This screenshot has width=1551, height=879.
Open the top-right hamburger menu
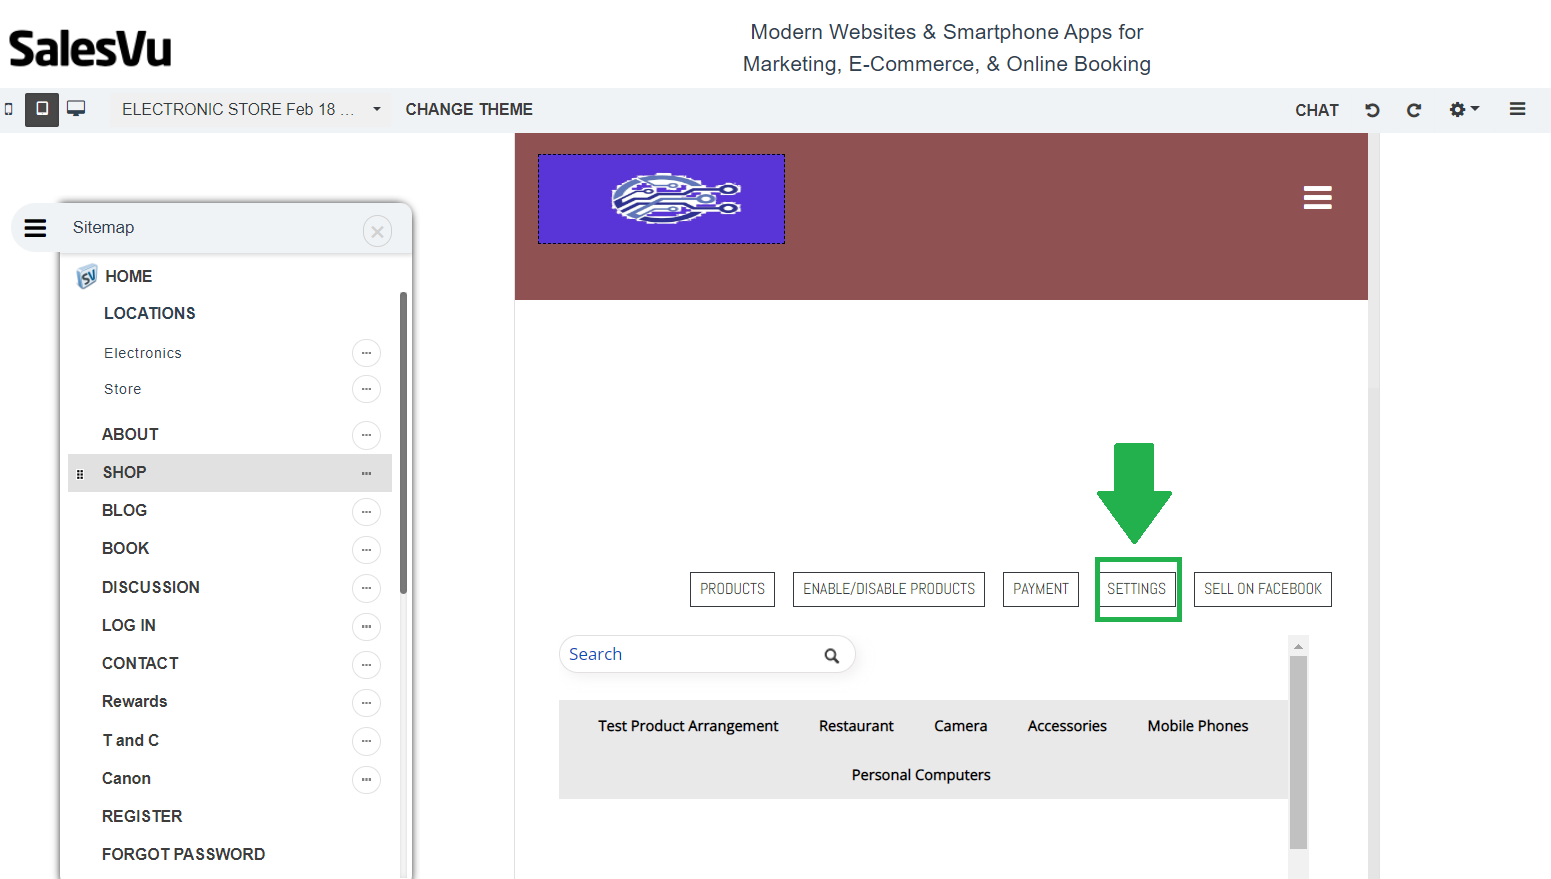click(1517, 109)
